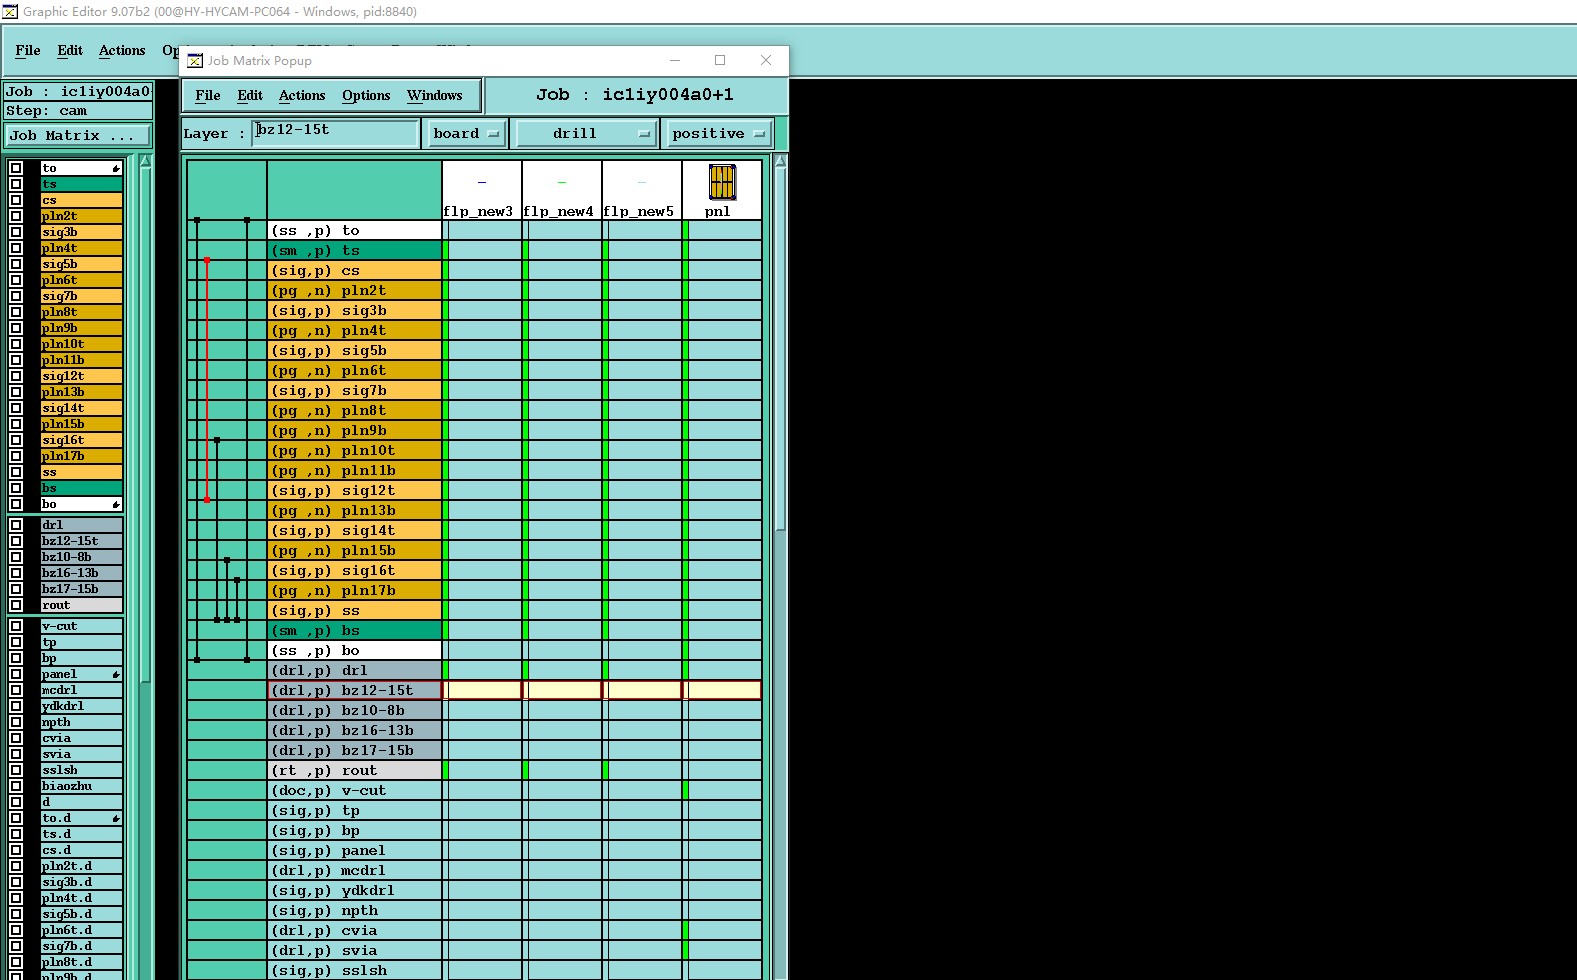This screenshot has width=1577, height=980.
Task: Click the 'Job Matrix ...' button
Action: [x=79, y=135]
